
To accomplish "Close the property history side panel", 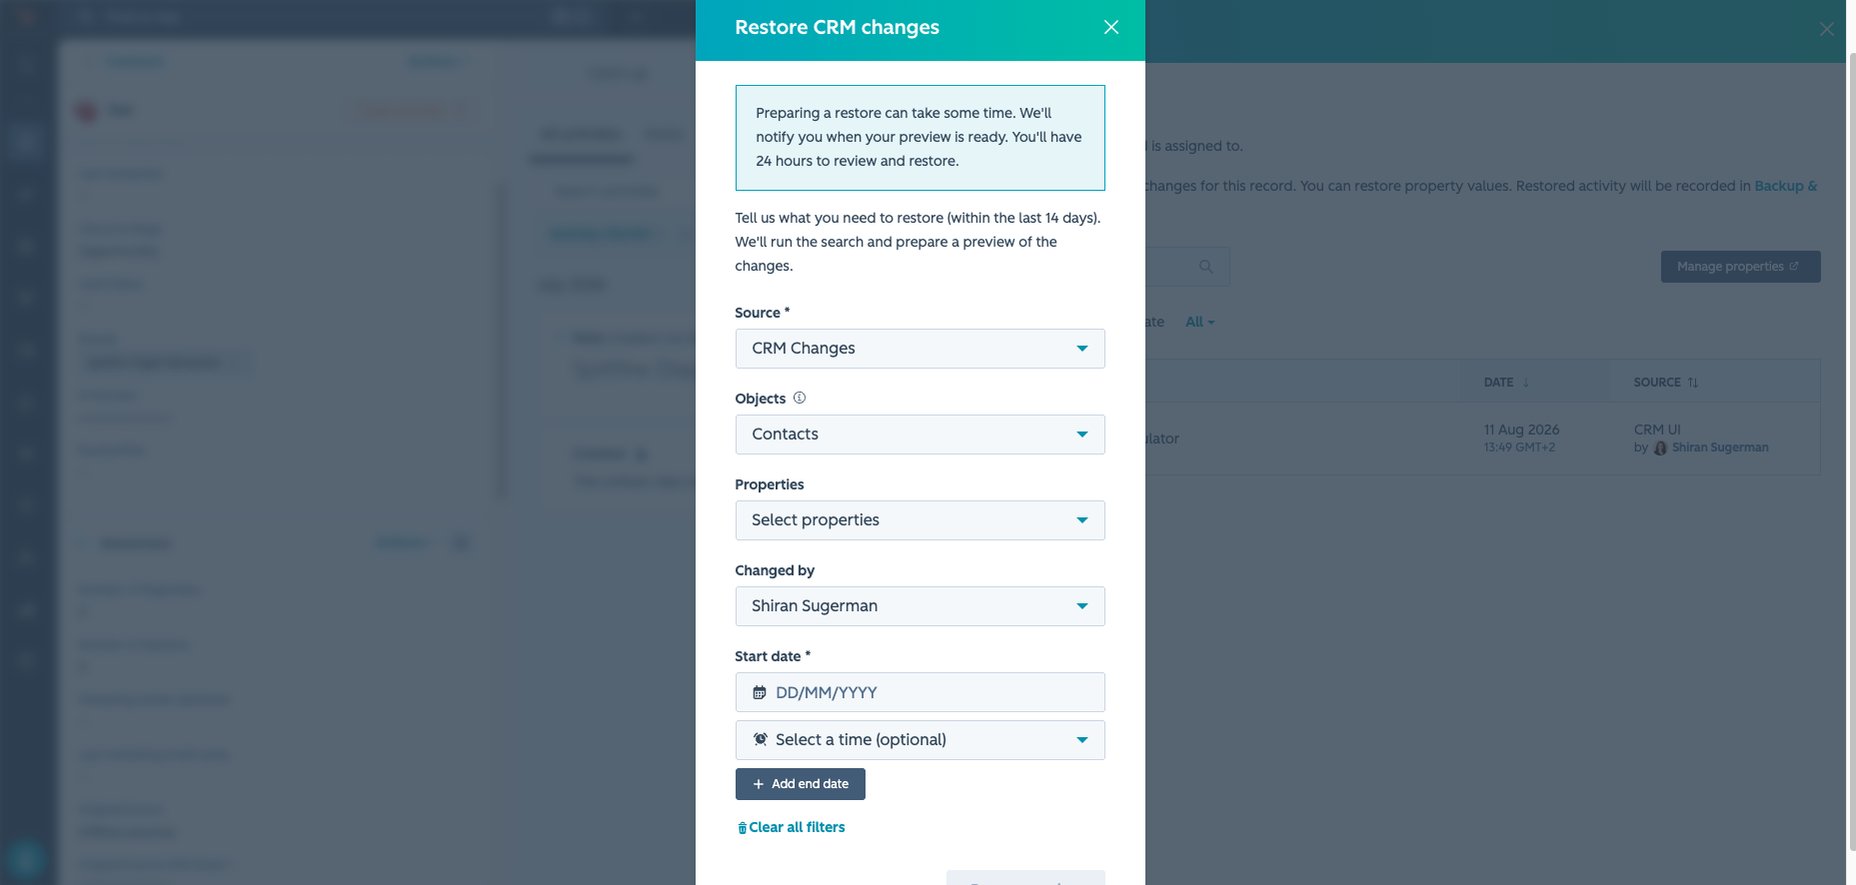I will 1826,29.
